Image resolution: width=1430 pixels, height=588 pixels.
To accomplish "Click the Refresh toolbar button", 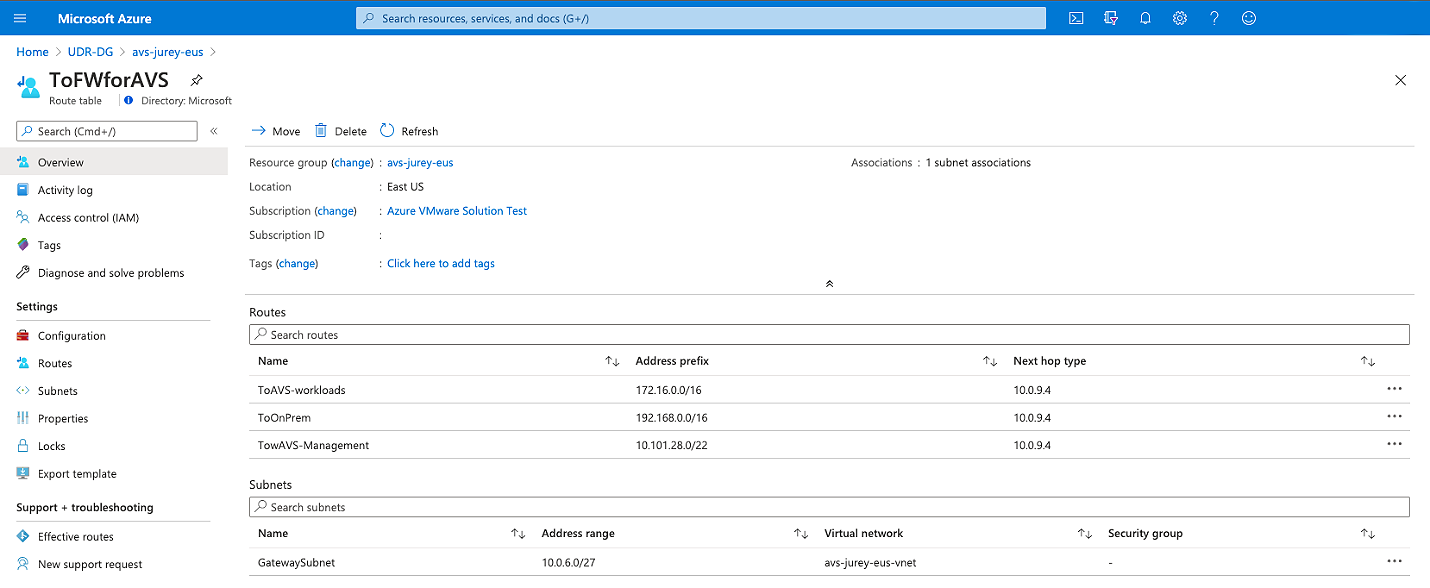I will (x=409, y=131).
